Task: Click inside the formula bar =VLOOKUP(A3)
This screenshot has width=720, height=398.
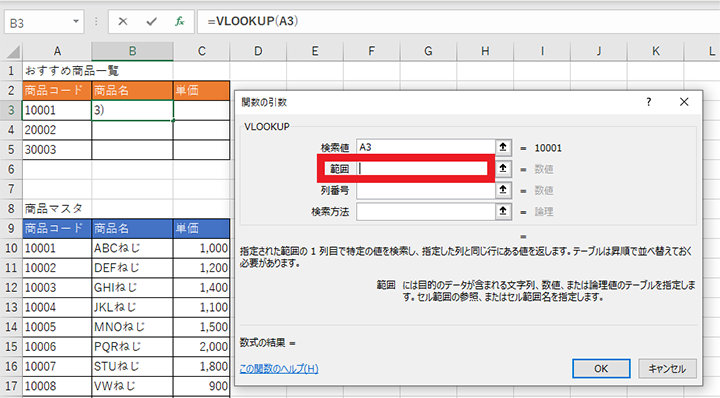Action: coord(458,22)
